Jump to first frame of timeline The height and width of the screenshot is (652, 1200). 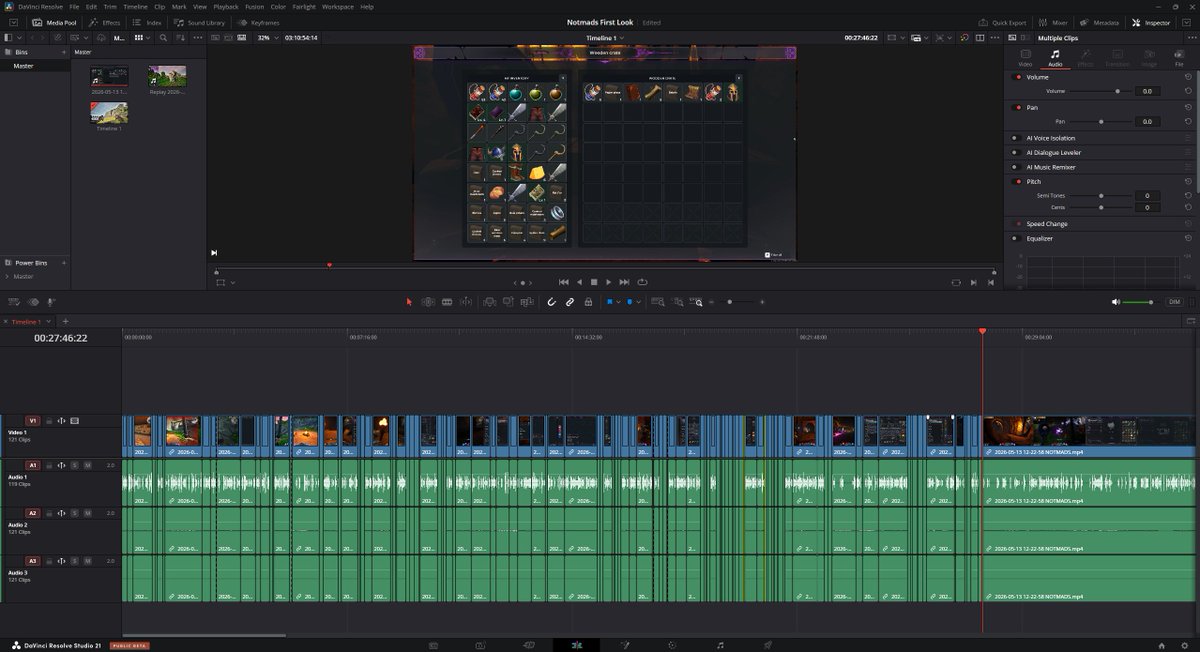563,282
